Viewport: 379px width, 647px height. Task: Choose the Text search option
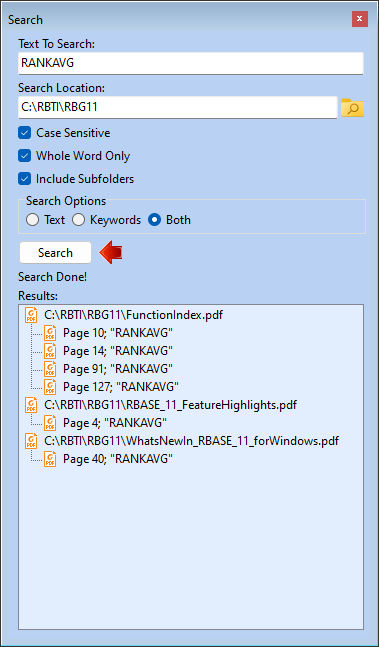tap(33, 220)
